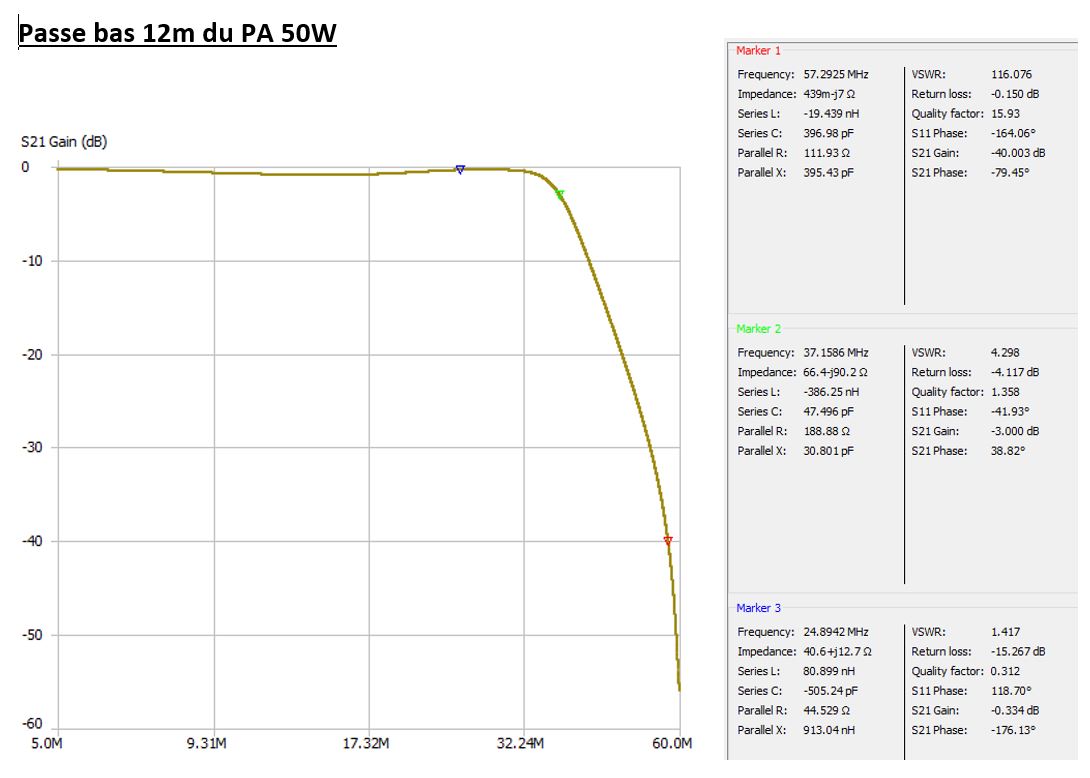Click the 9.31M frequency axis label
Image resolution: width=1090 pixels, height=778 pixels.
pos(206,743)
